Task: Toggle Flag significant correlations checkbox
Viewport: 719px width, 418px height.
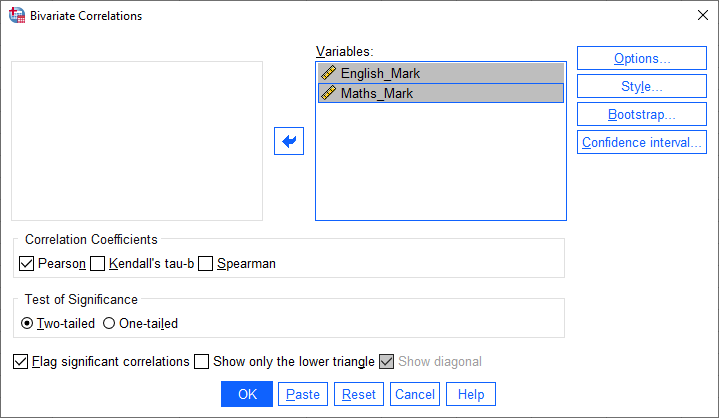Action: 21,362
